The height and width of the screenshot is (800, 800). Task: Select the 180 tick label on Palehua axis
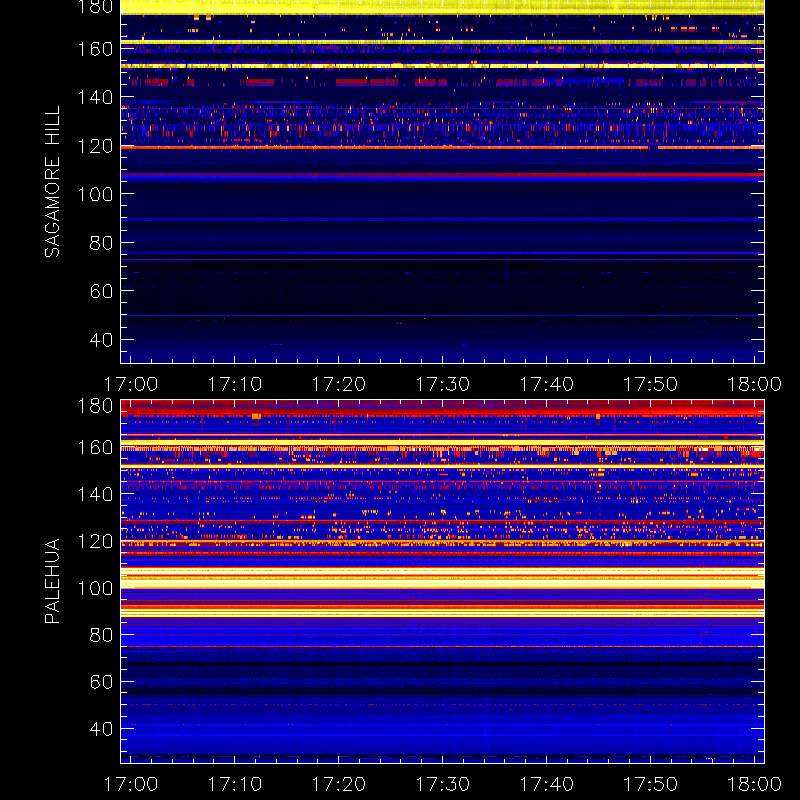pos(95,406)
